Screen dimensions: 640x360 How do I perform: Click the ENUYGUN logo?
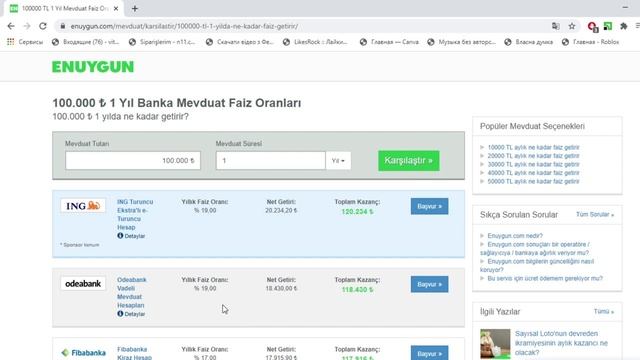[x=93, y=67]
